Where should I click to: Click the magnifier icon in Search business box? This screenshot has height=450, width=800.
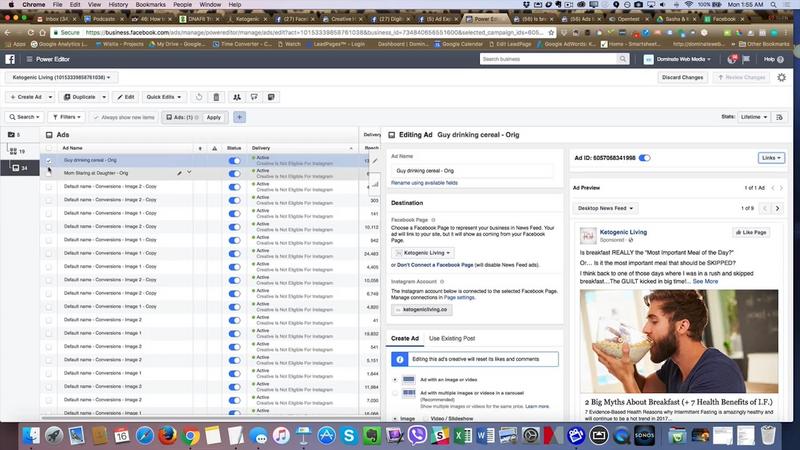coord(622,59)
